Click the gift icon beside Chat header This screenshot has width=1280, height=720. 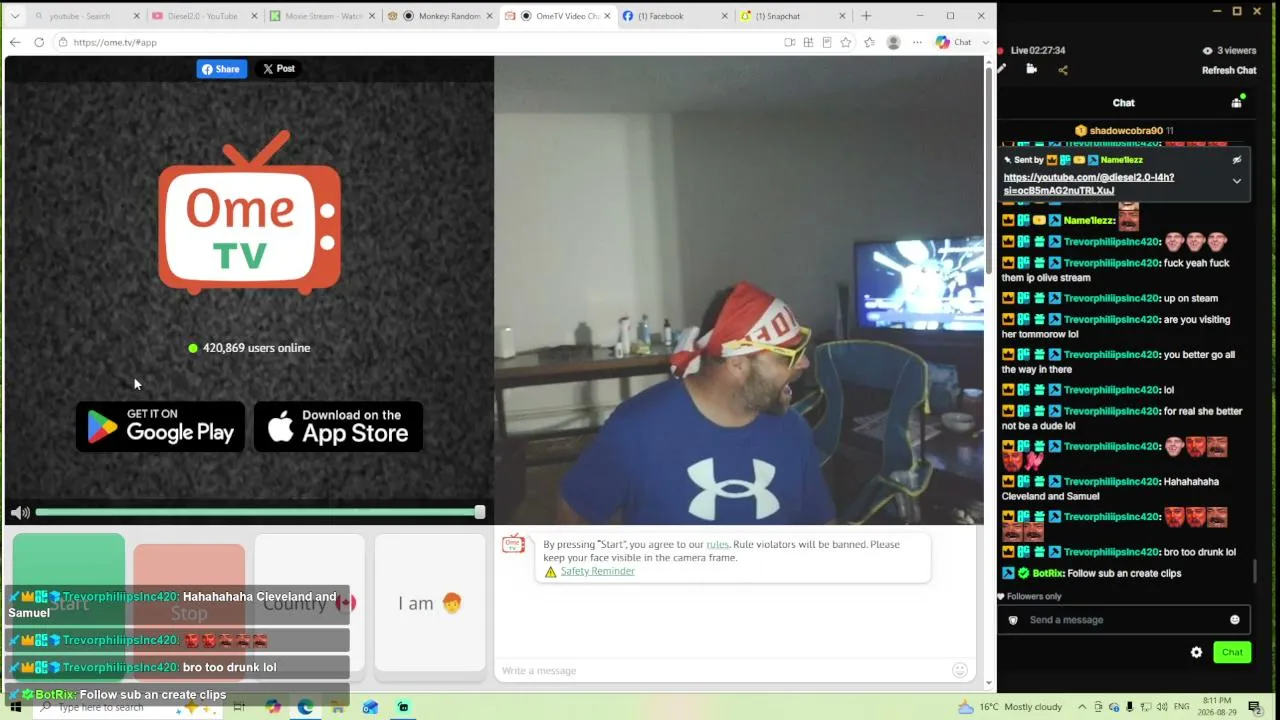point(1237,102)
